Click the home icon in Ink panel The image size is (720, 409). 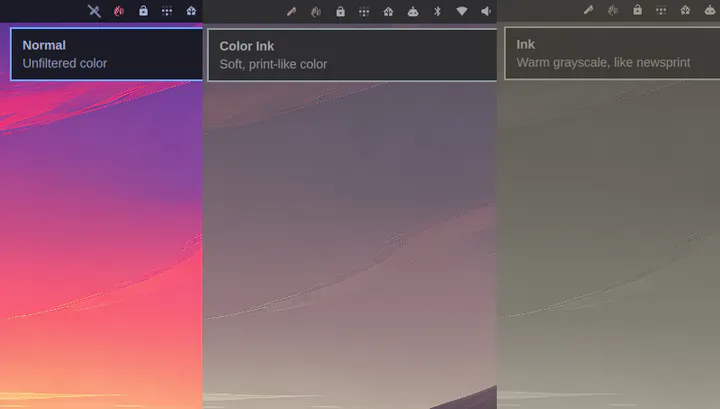(686, 10)
